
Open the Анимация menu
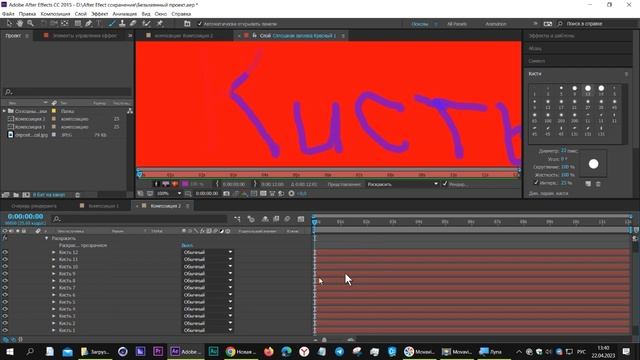click(125, 14)
